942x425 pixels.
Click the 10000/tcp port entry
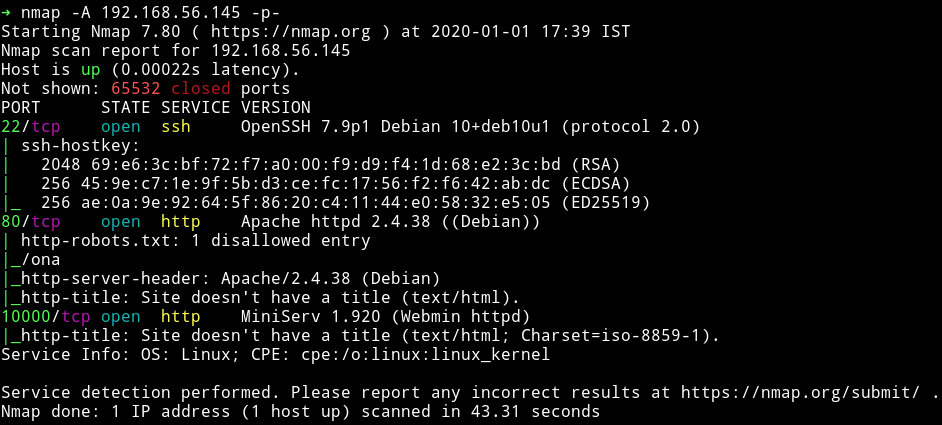point(46,317)
